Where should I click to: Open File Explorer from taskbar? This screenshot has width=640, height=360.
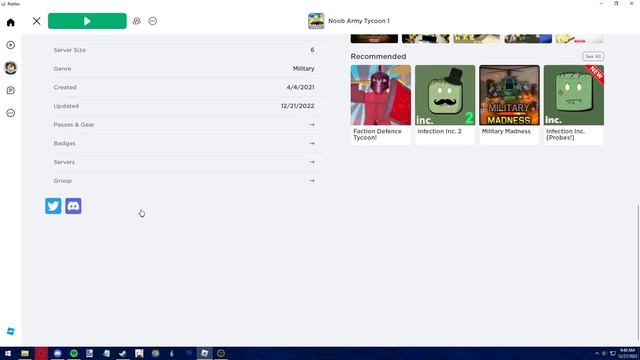(25, 353)
